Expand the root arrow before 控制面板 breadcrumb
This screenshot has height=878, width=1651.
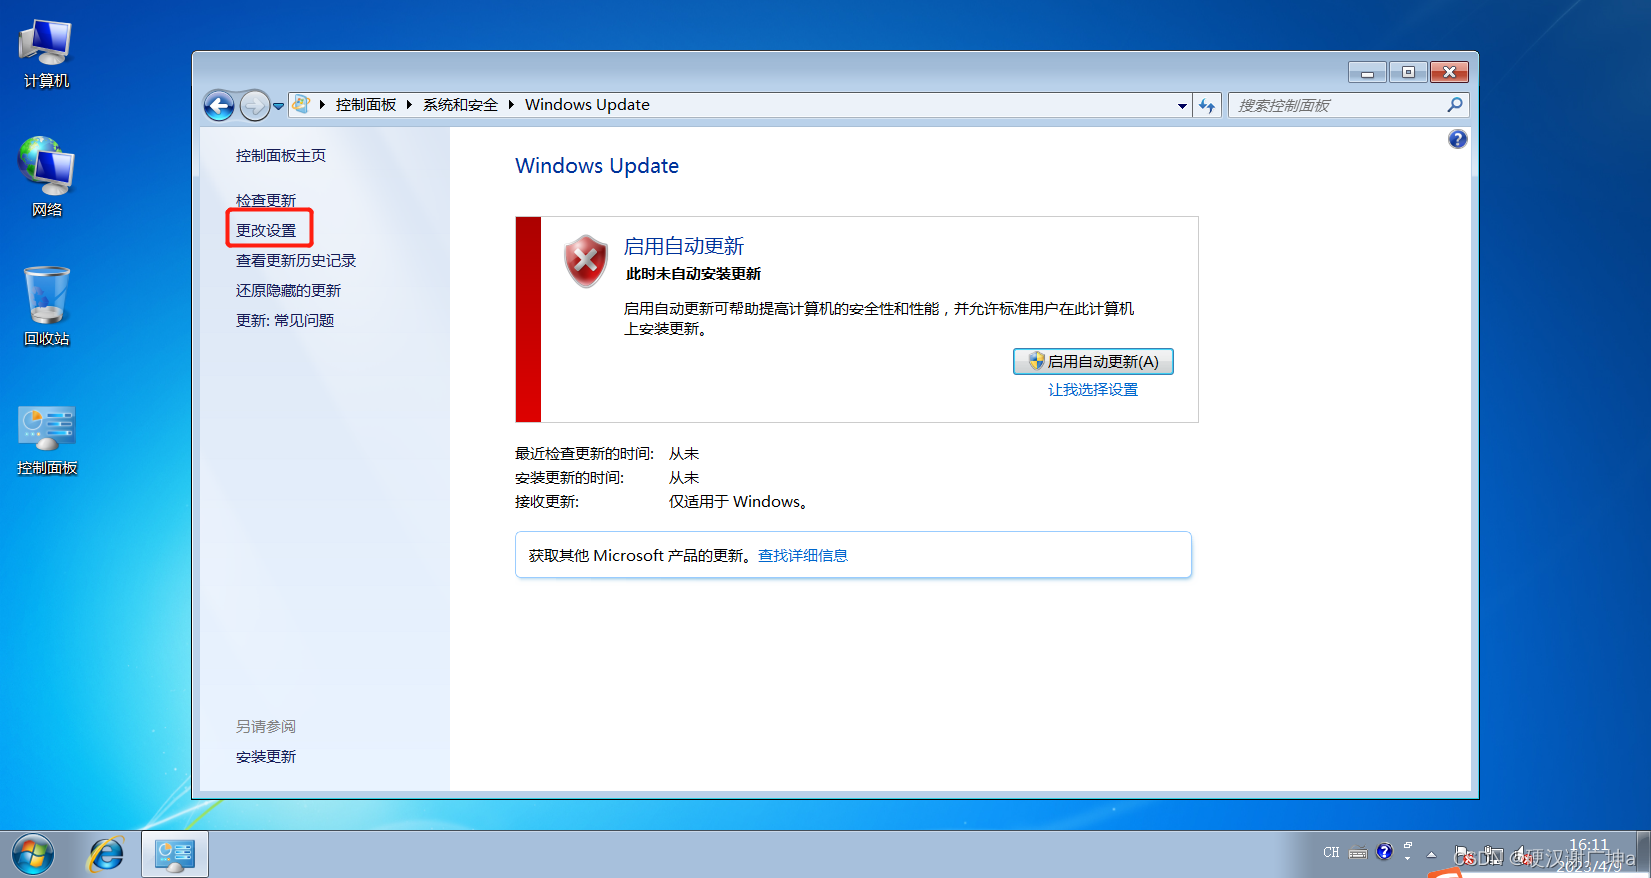coord(322,104)
